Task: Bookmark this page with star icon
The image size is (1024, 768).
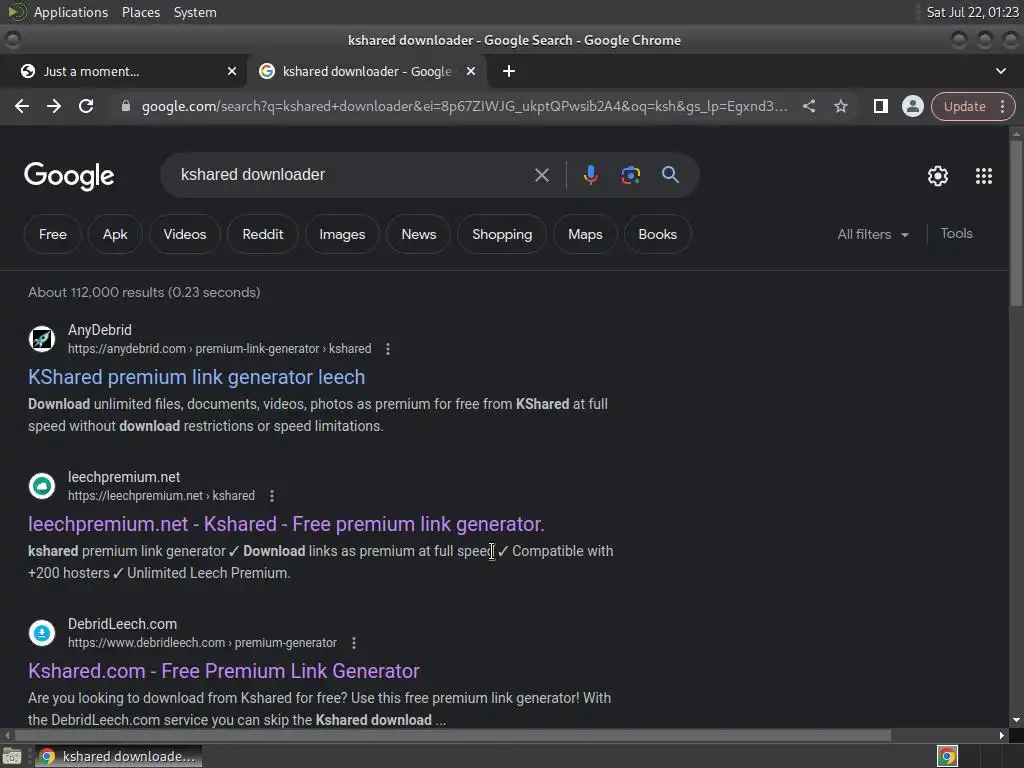Action: pyautogui.click(x=841, y=106)
